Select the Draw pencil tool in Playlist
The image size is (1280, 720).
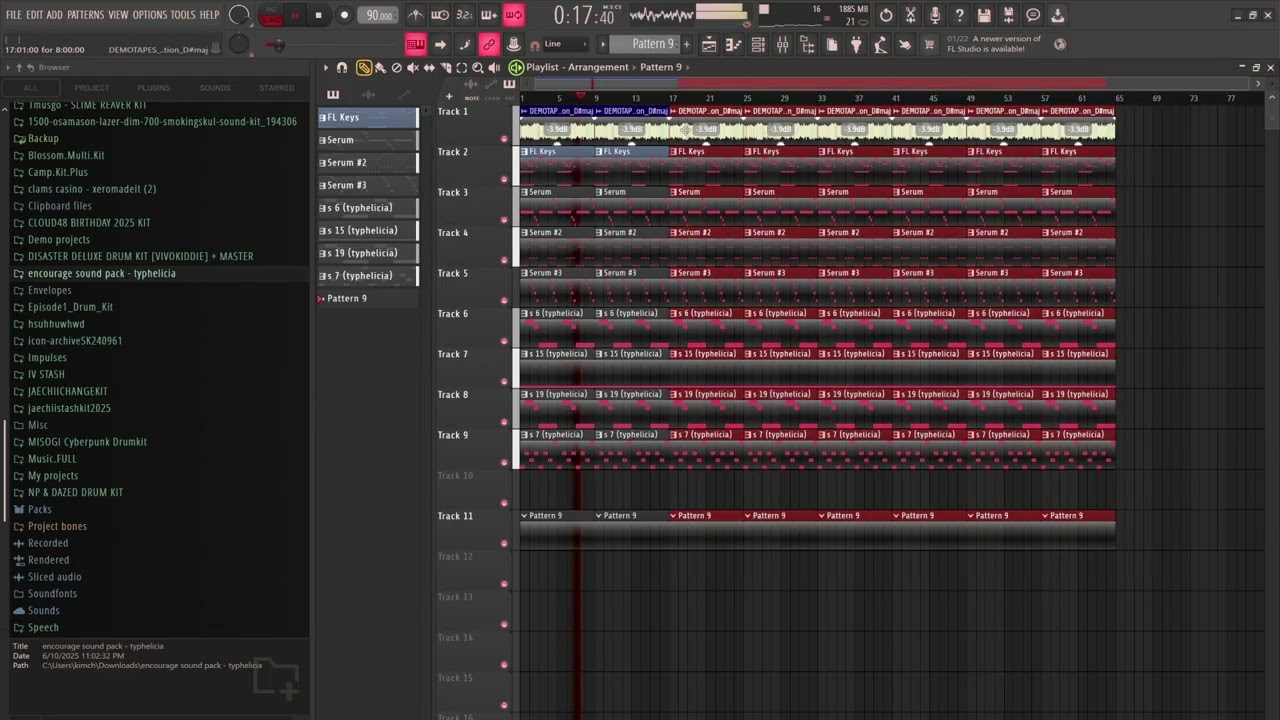(x=364, y=67)
